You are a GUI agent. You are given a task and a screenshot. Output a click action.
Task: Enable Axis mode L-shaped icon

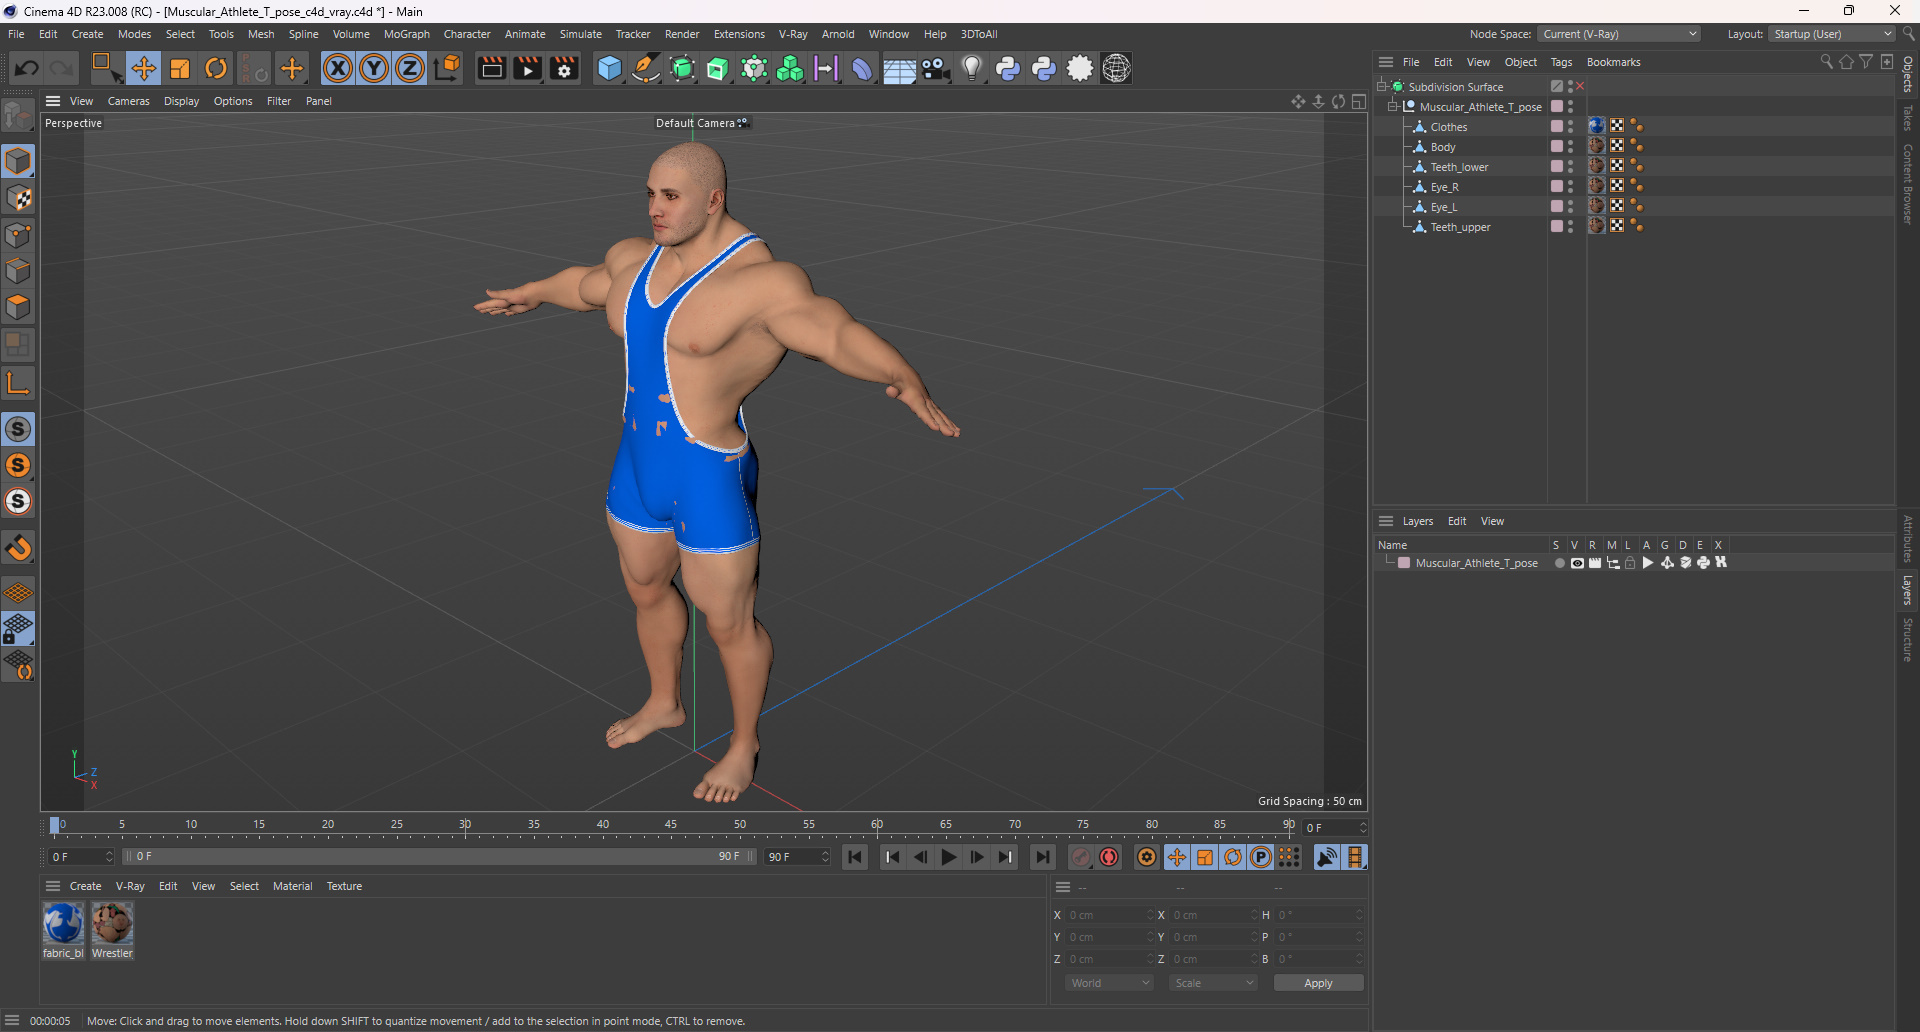pos(18,383)
